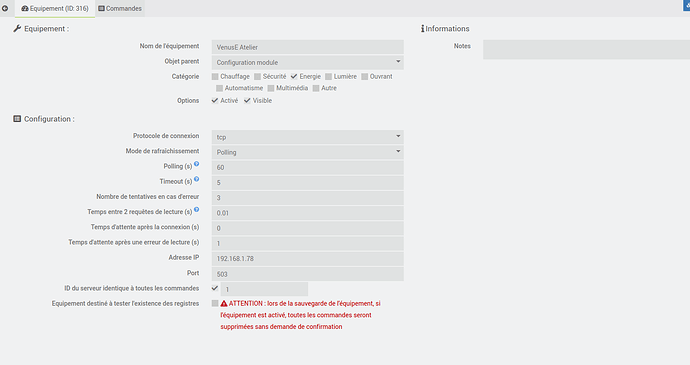Open the Objet parent dropdown

coord(308,62)
